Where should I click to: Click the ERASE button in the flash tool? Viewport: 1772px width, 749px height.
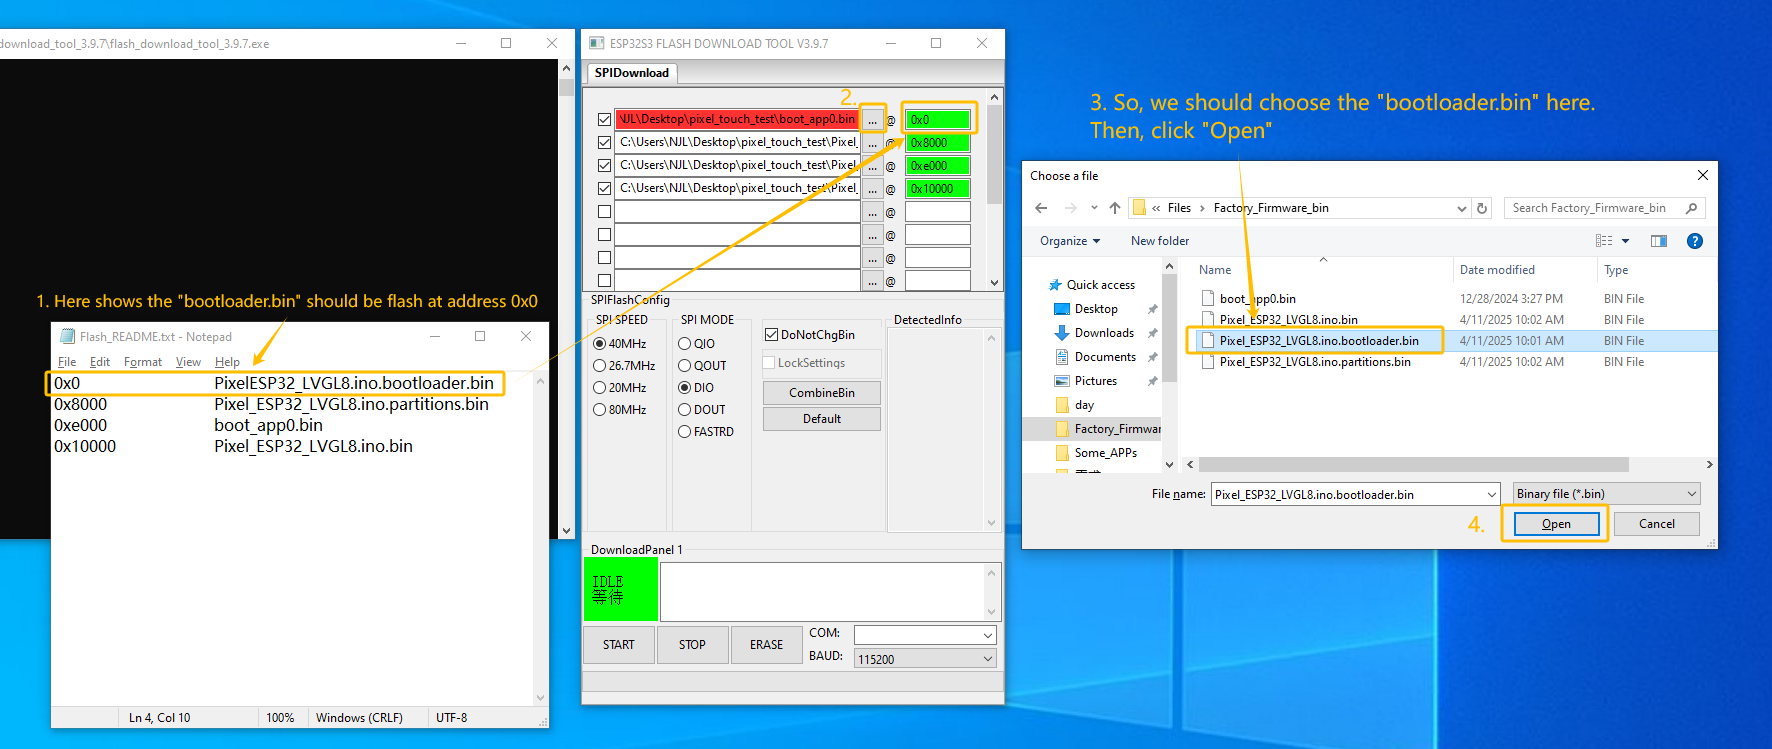click(x=767, y=645)
